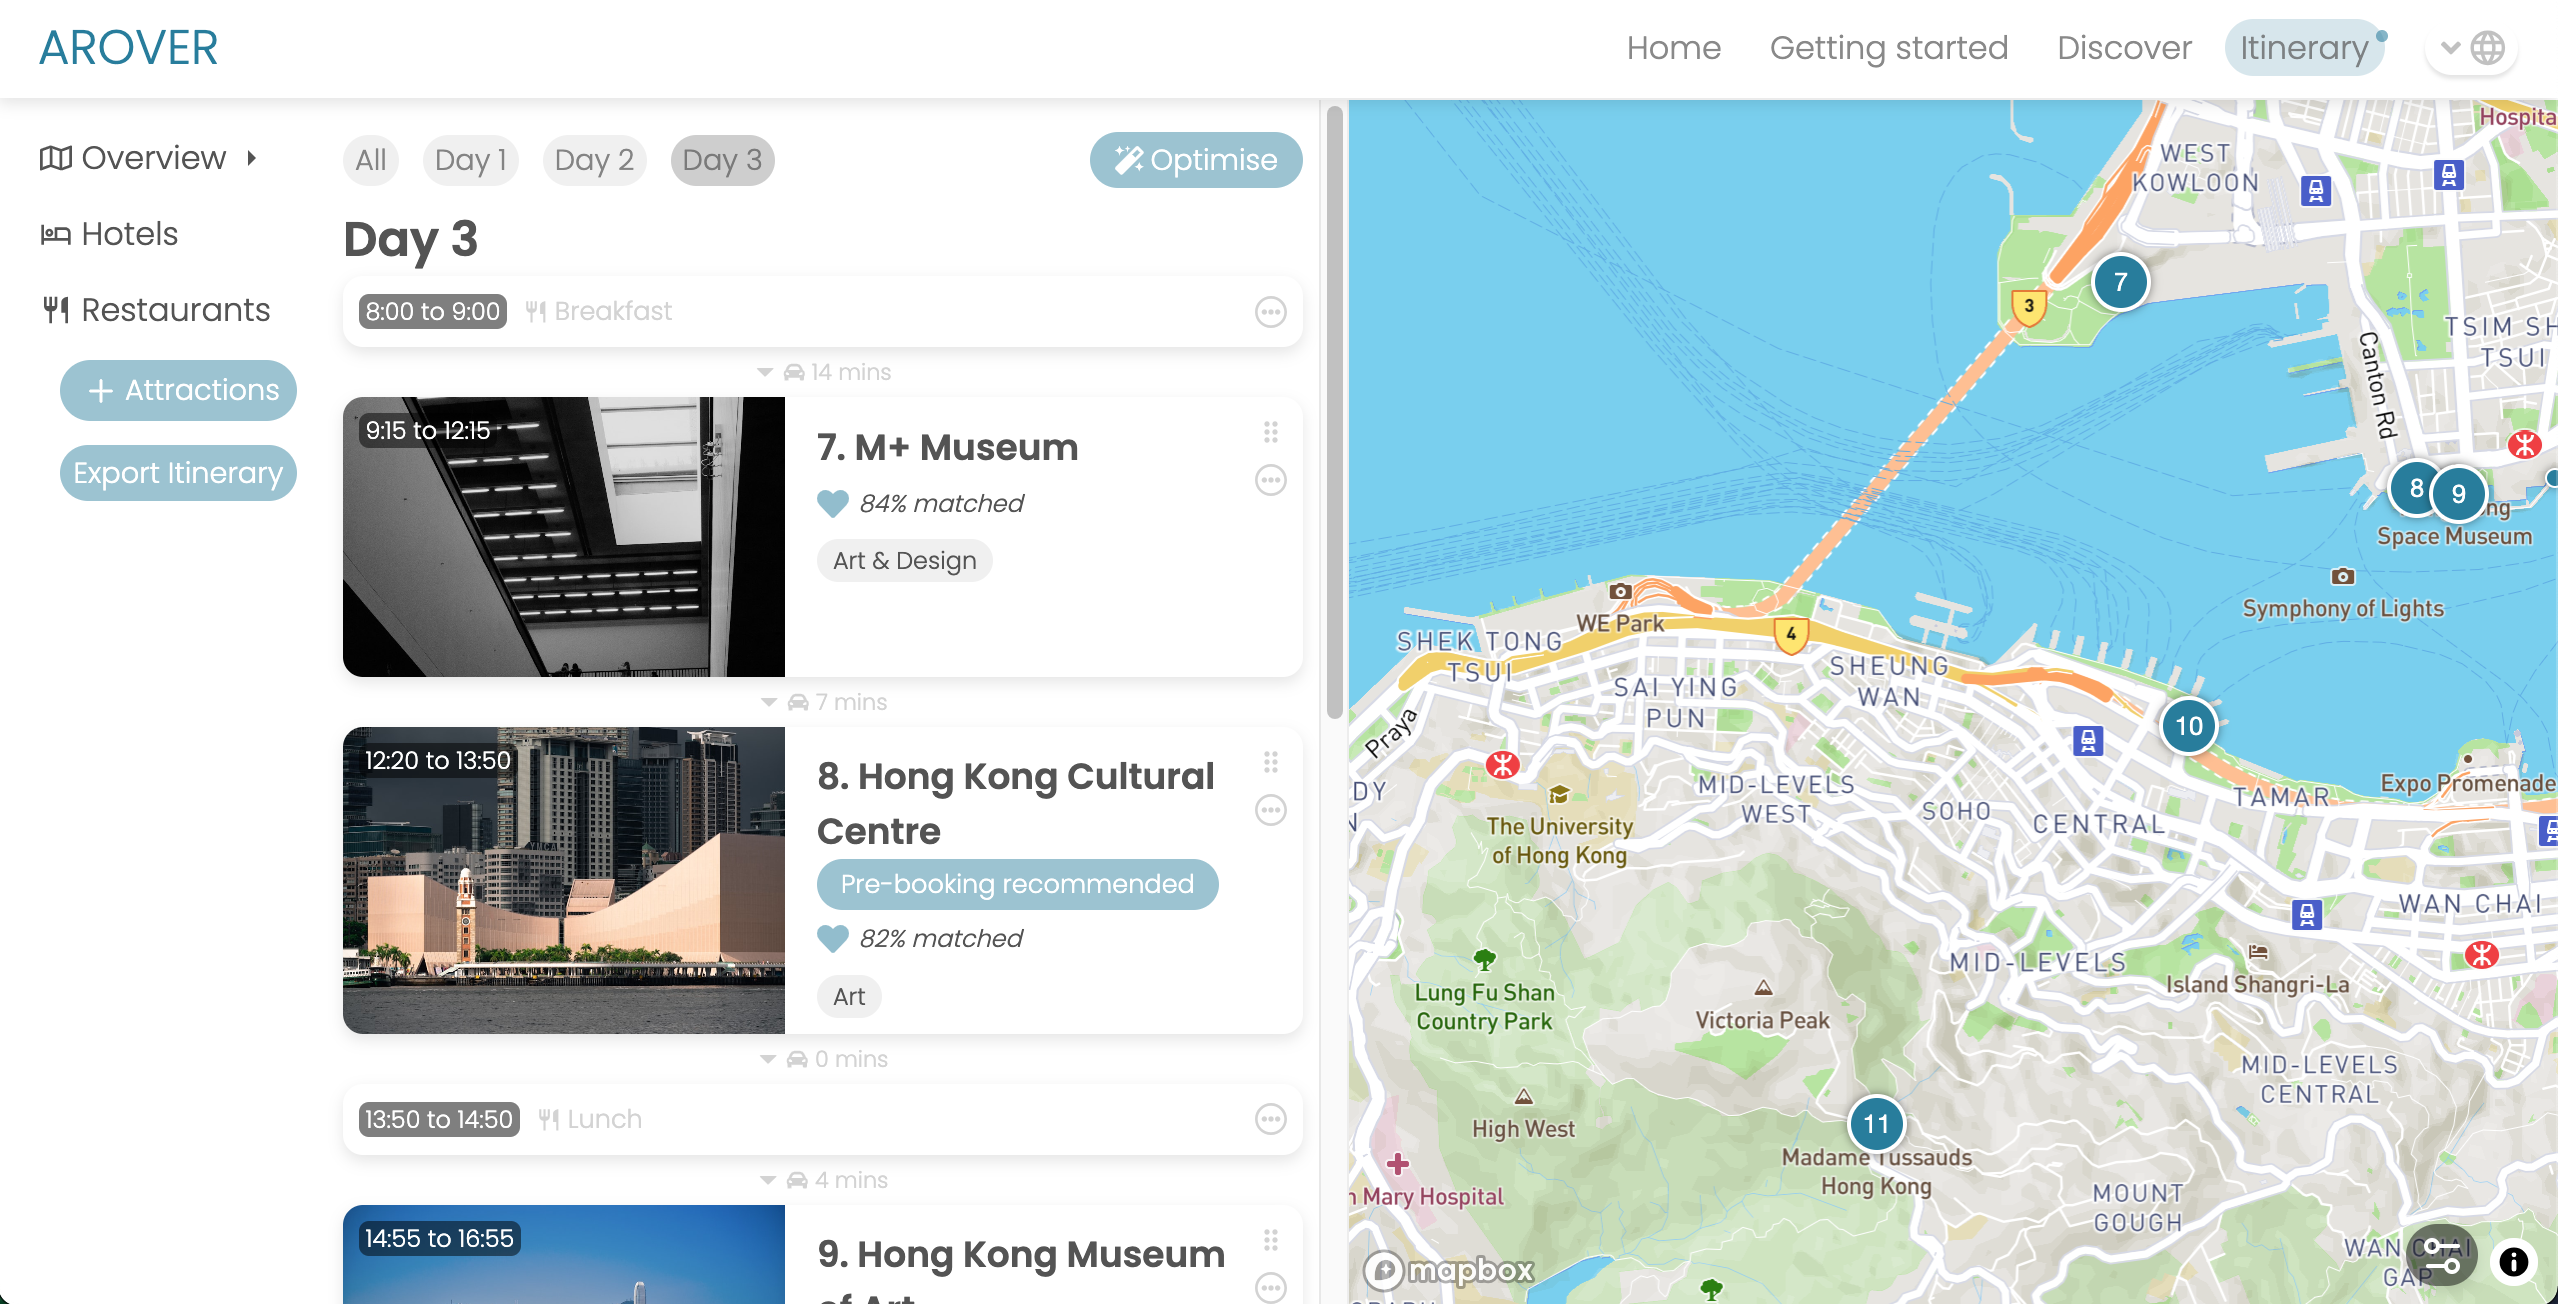Open M+ Museum more options icon
Screen dimensions: 2558x1304
click(1270, 481)
